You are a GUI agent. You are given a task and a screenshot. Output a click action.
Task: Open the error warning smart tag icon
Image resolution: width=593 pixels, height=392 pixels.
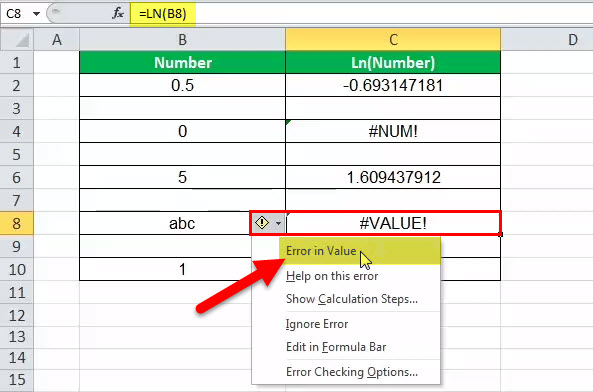(x=262, y=223)
